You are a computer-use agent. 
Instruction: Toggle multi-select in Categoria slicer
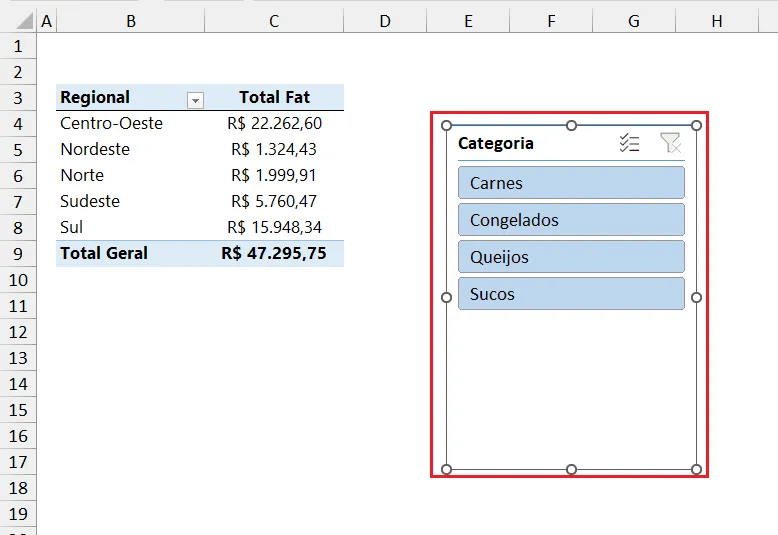point(629,143)
